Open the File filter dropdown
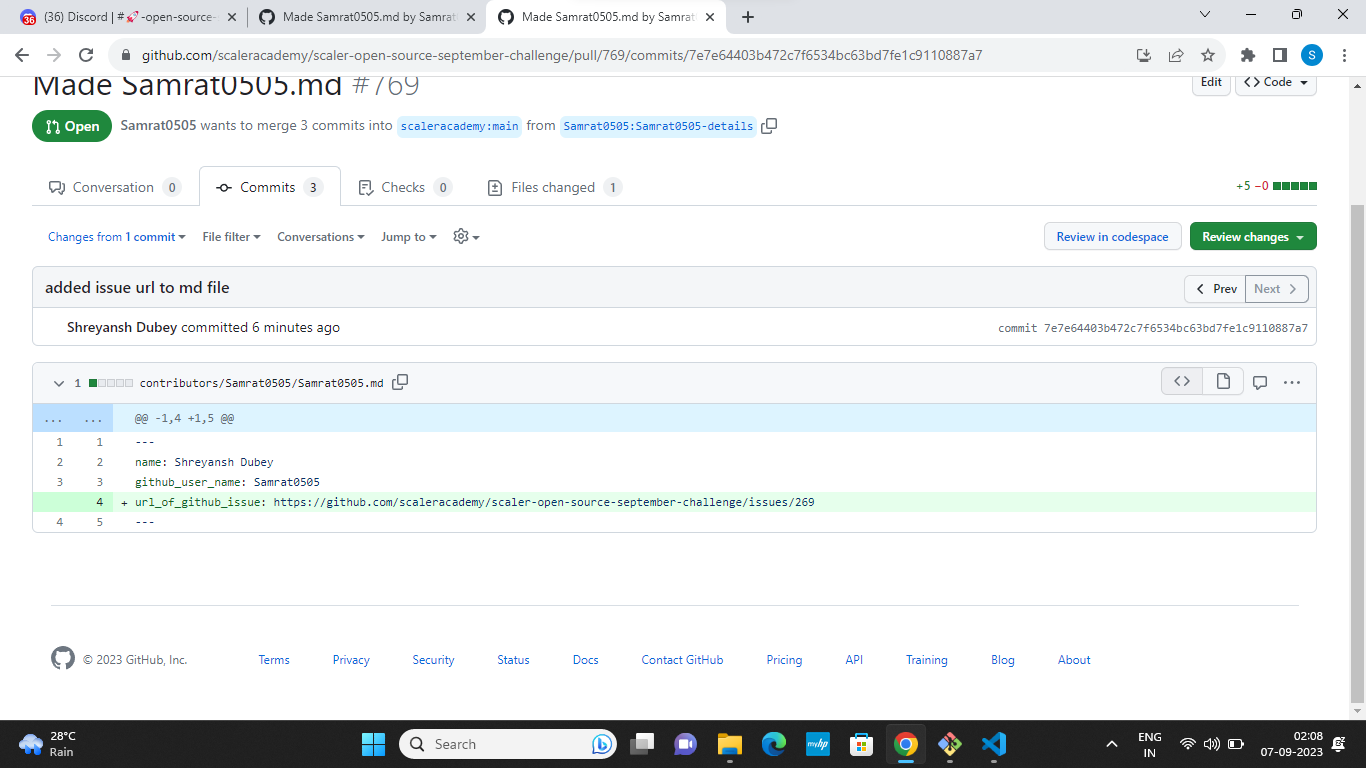This screenshot has height=768, width=1366. 231,236
